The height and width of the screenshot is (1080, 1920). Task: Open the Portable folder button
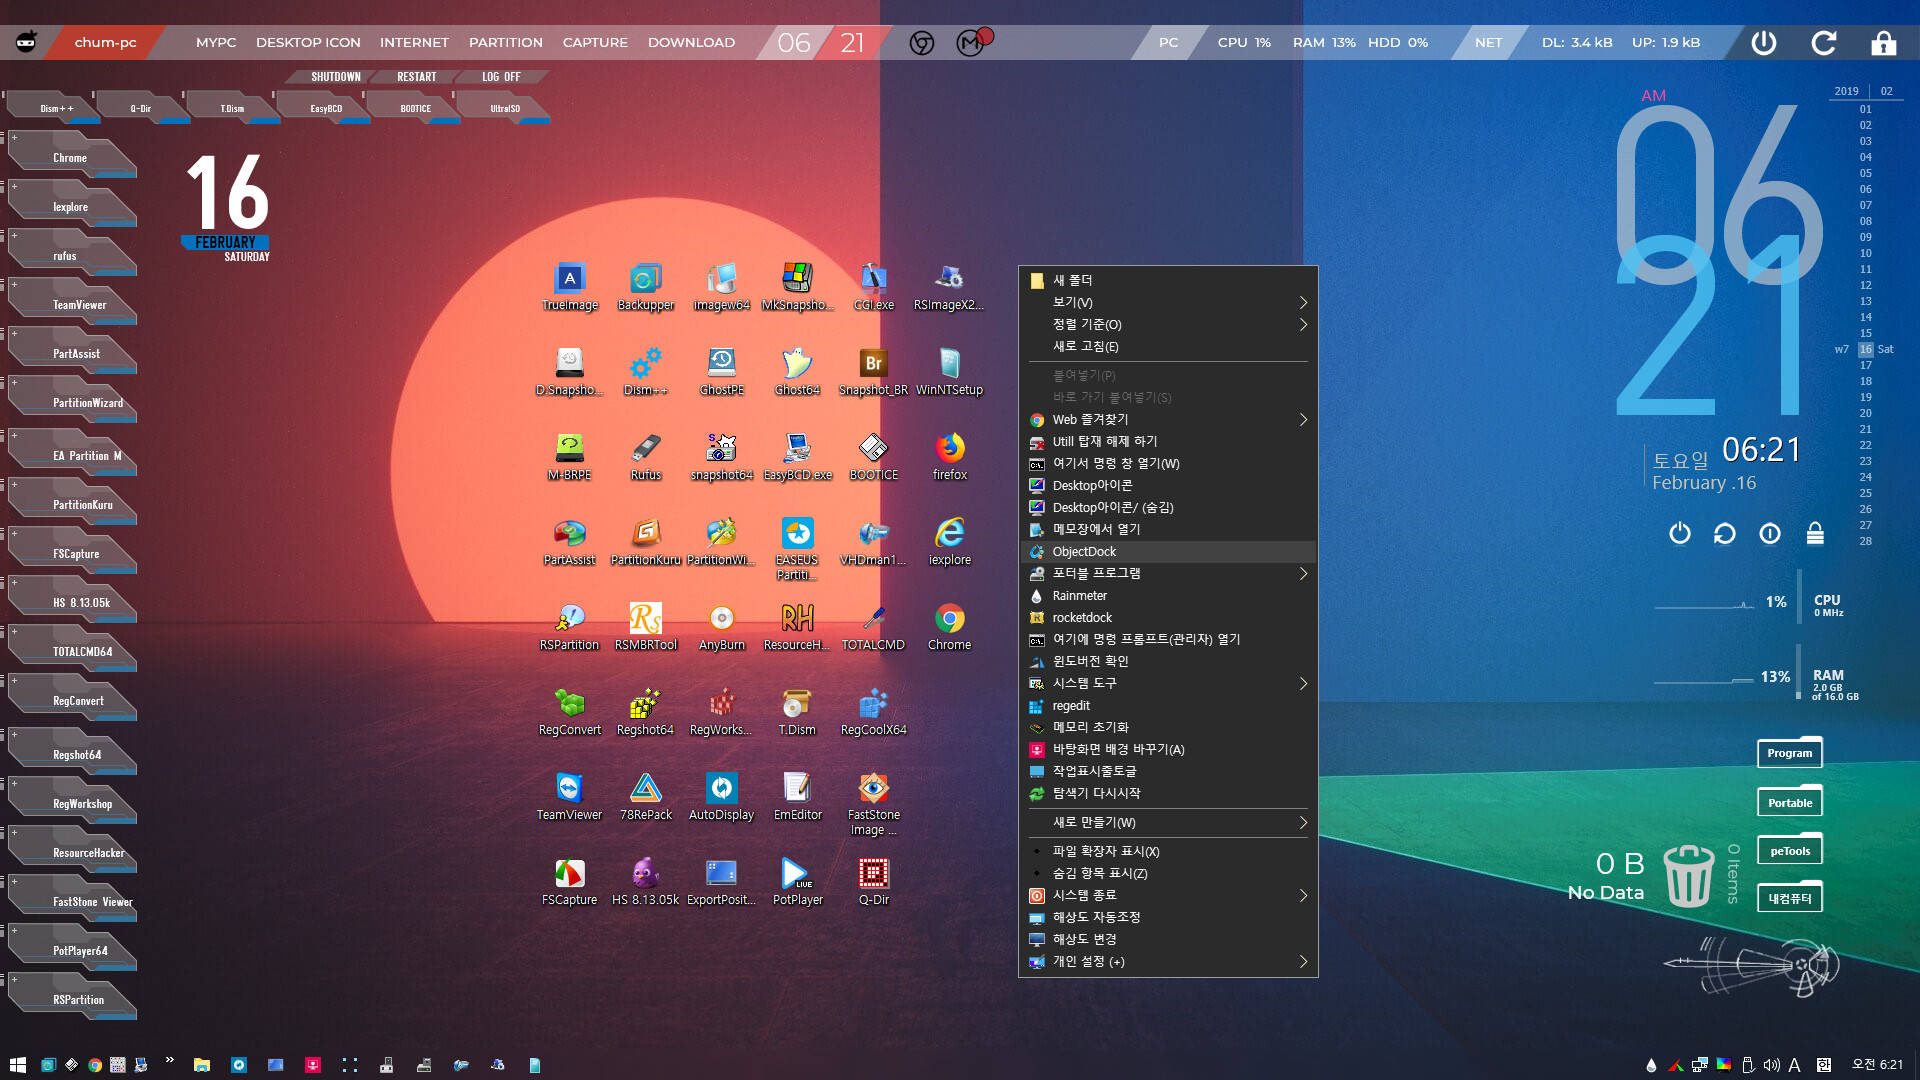(x=1789, y=802)
